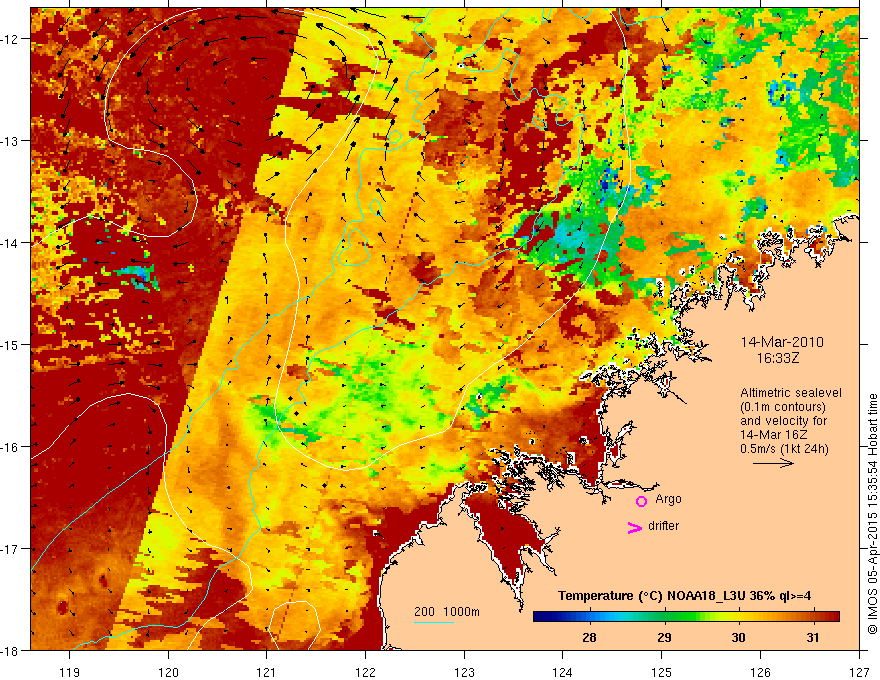The width and height of the screenshot is (880, 680).
Task: Select the date text 14-Mar-2010
Action: 782,342
